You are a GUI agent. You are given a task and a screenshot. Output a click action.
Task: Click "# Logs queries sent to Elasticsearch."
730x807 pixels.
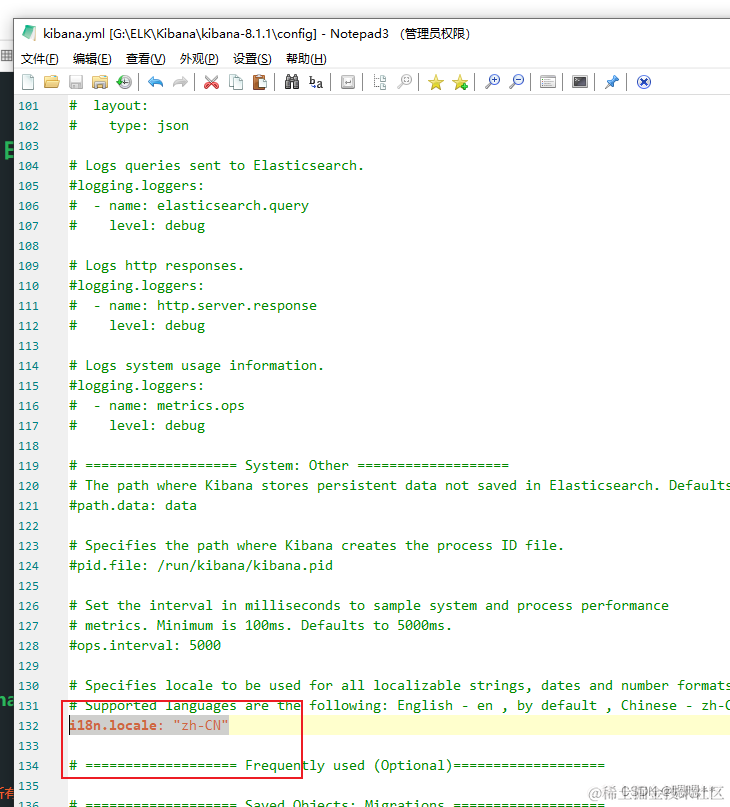click(217, 166)
